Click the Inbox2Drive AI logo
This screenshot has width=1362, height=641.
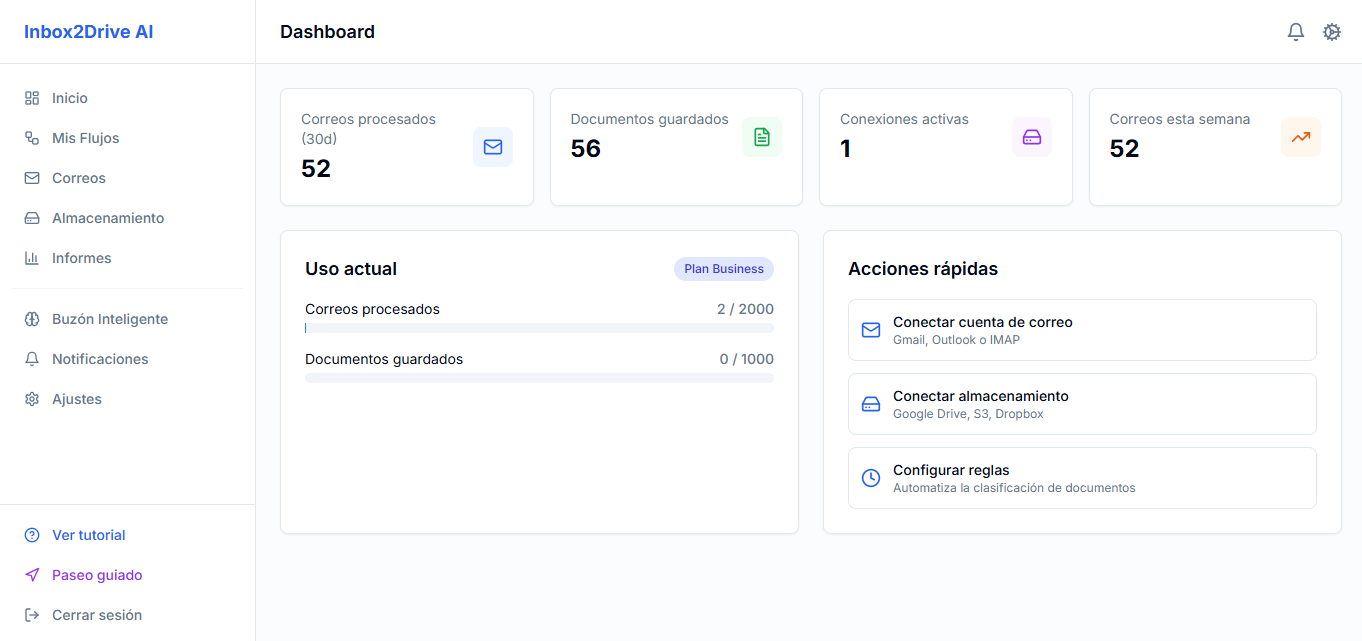click(x=88, y=31)
